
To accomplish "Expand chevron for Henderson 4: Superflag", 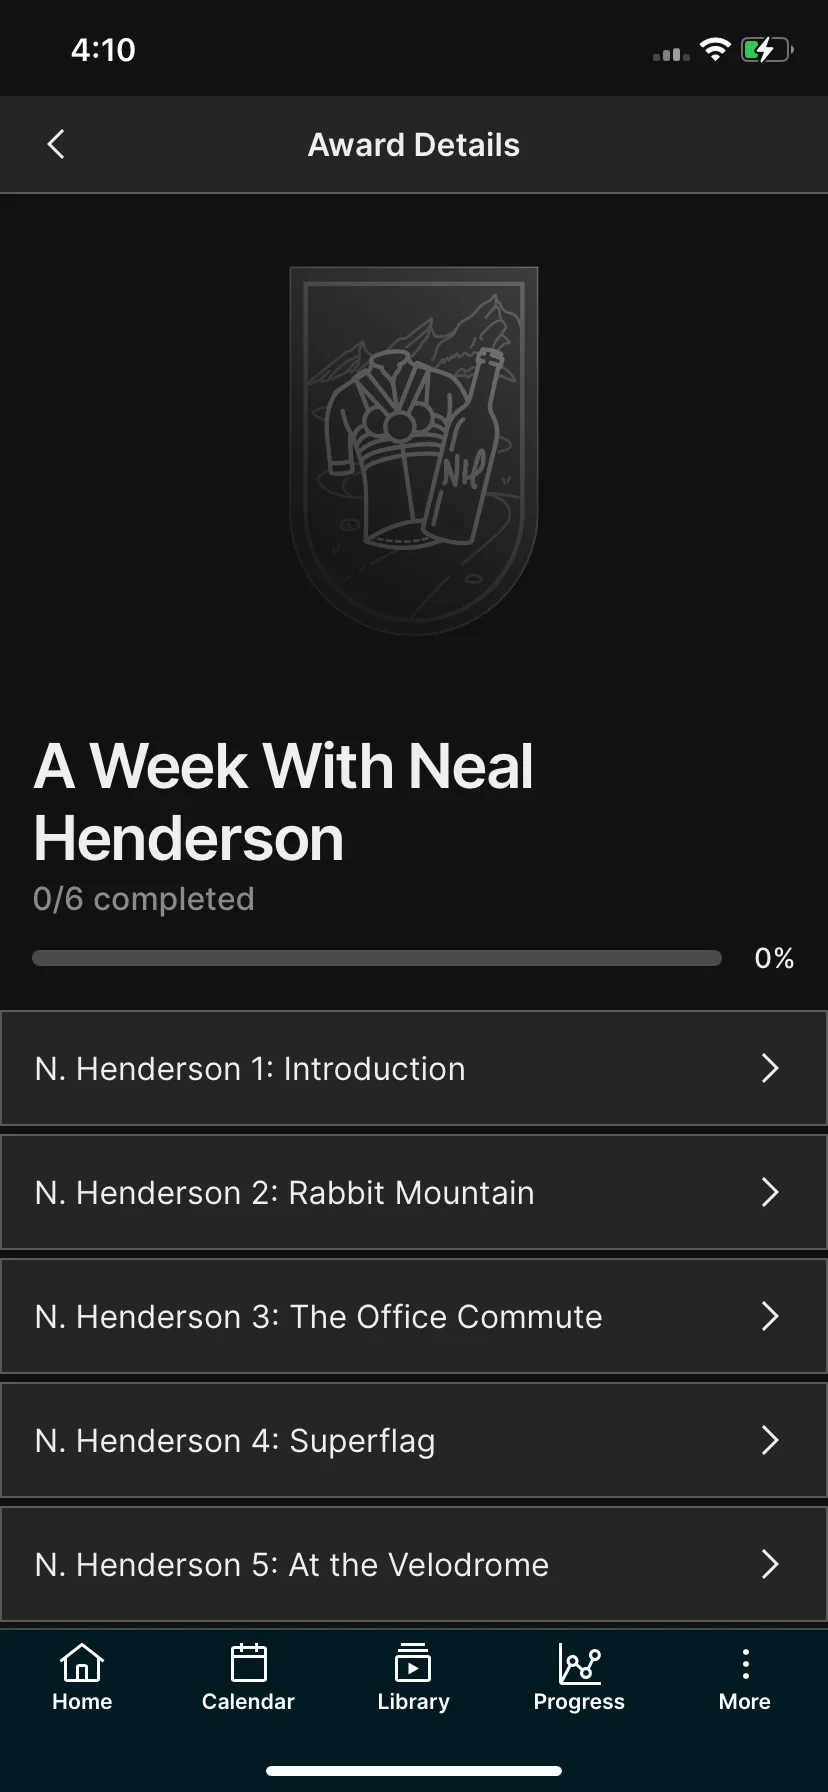I will (x=770, y=1440).
